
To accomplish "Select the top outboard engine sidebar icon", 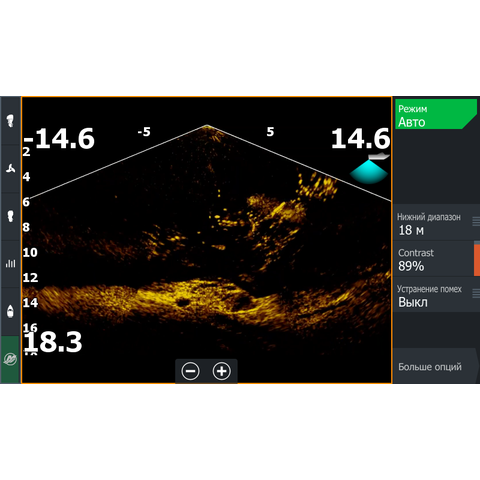I will point(11,121).
